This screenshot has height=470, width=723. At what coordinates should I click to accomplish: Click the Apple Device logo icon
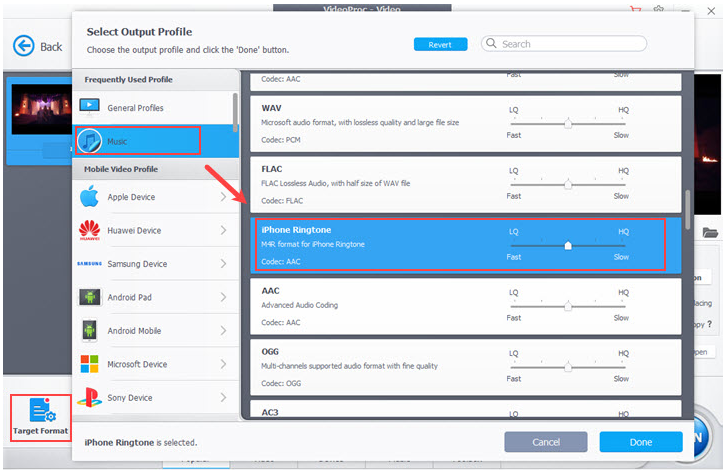pos(89,196)
